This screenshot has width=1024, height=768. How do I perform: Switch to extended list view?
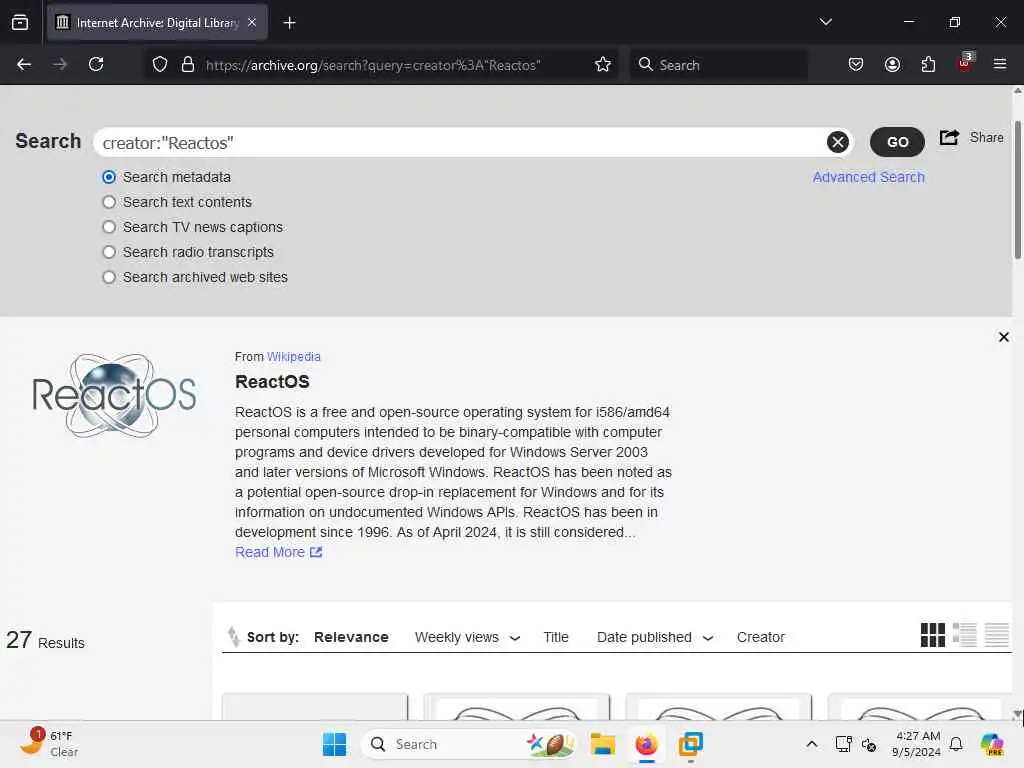965,634
